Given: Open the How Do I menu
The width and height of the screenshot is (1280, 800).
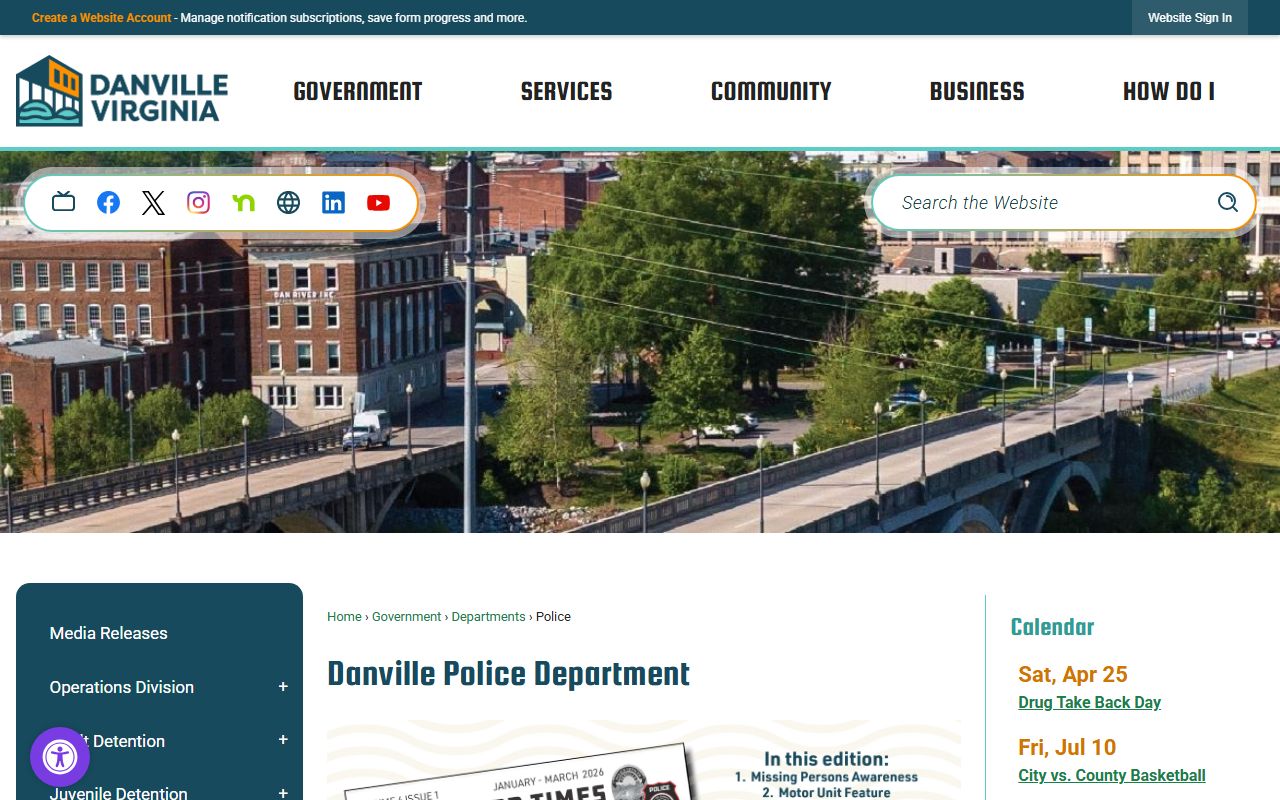Looking at the screenshot, I should click(x=1169, y=92).
